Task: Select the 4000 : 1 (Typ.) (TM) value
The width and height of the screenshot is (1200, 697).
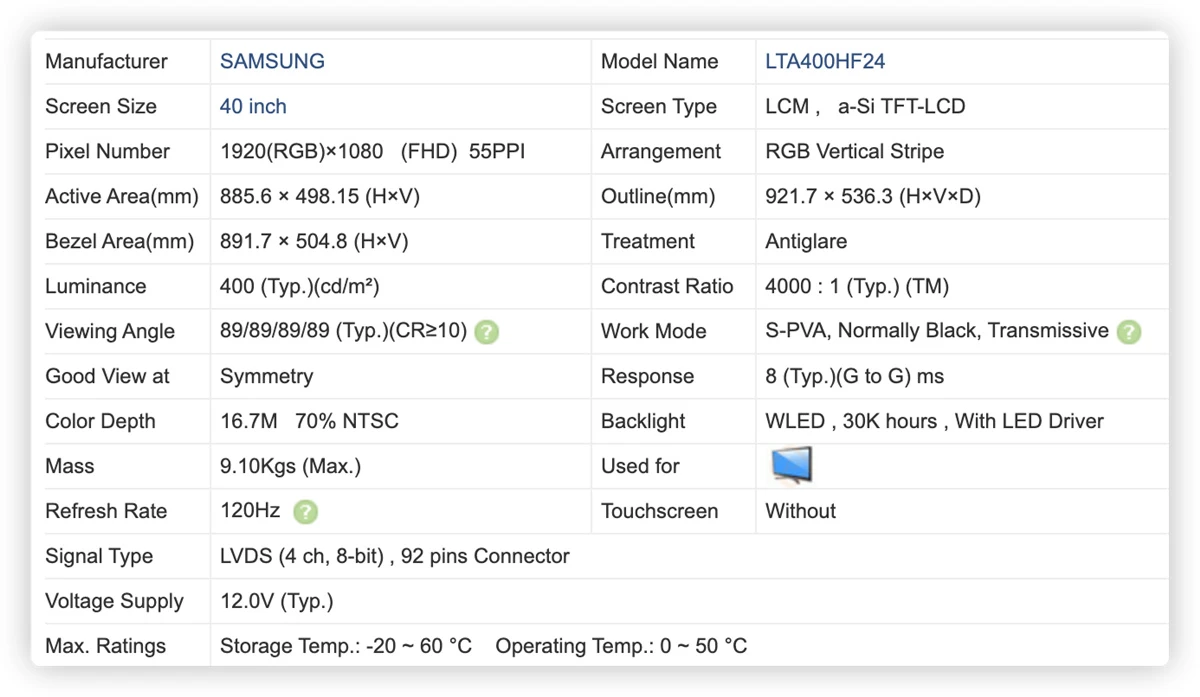Action: [857, 286]
